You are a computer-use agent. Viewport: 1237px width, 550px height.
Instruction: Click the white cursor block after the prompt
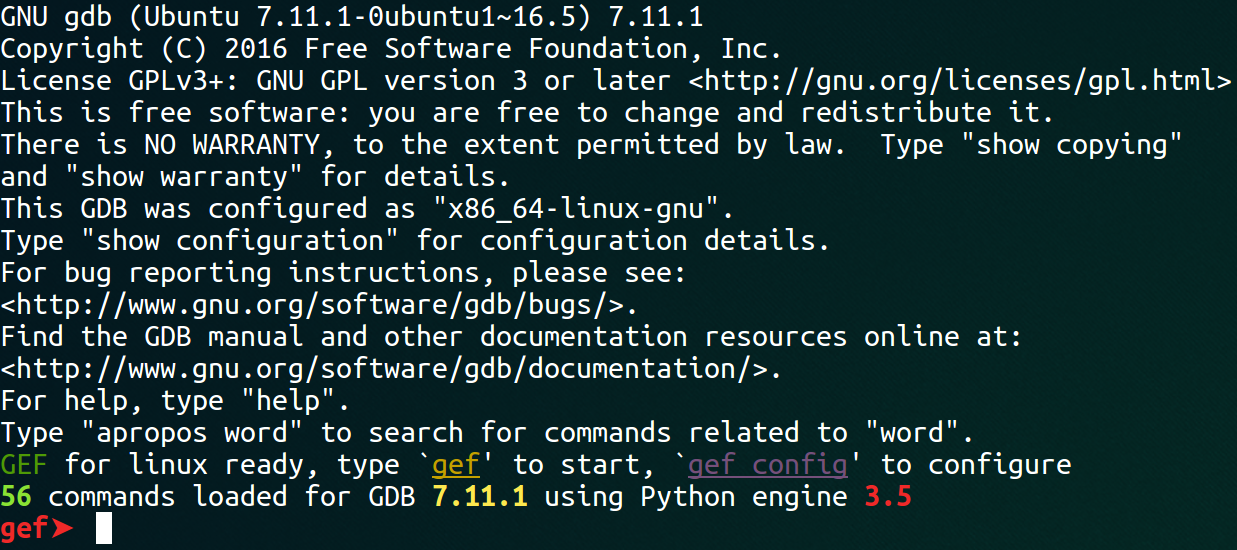tap(104, 529)
